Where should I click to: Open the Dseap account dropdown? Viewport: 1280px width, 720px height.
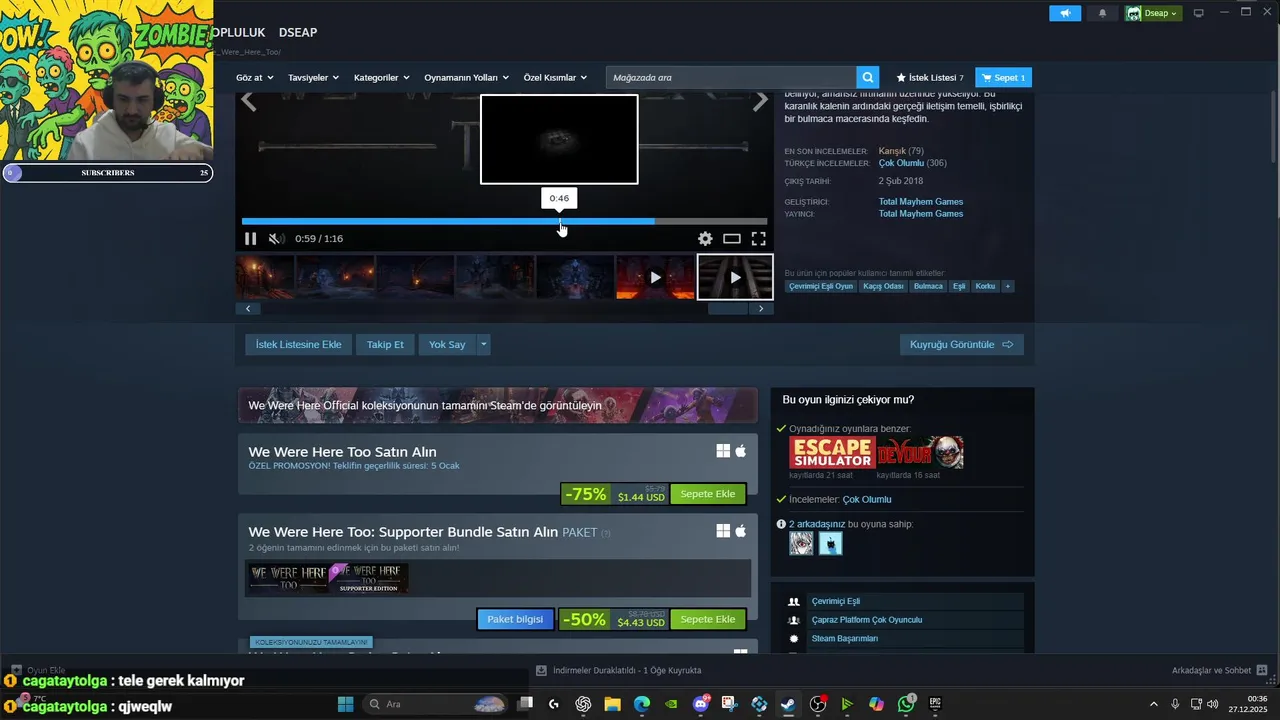[1152, 13]
